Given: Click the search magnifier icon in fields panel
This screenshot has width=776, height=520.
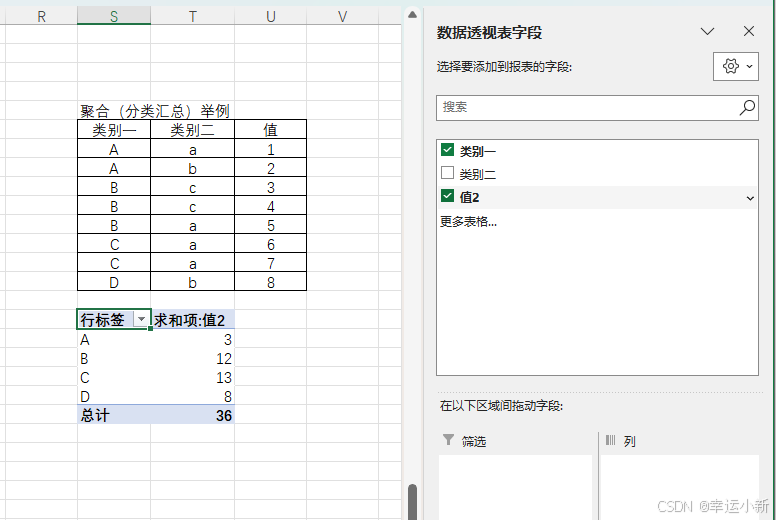Looking at the screenshot, I should 747,107.
